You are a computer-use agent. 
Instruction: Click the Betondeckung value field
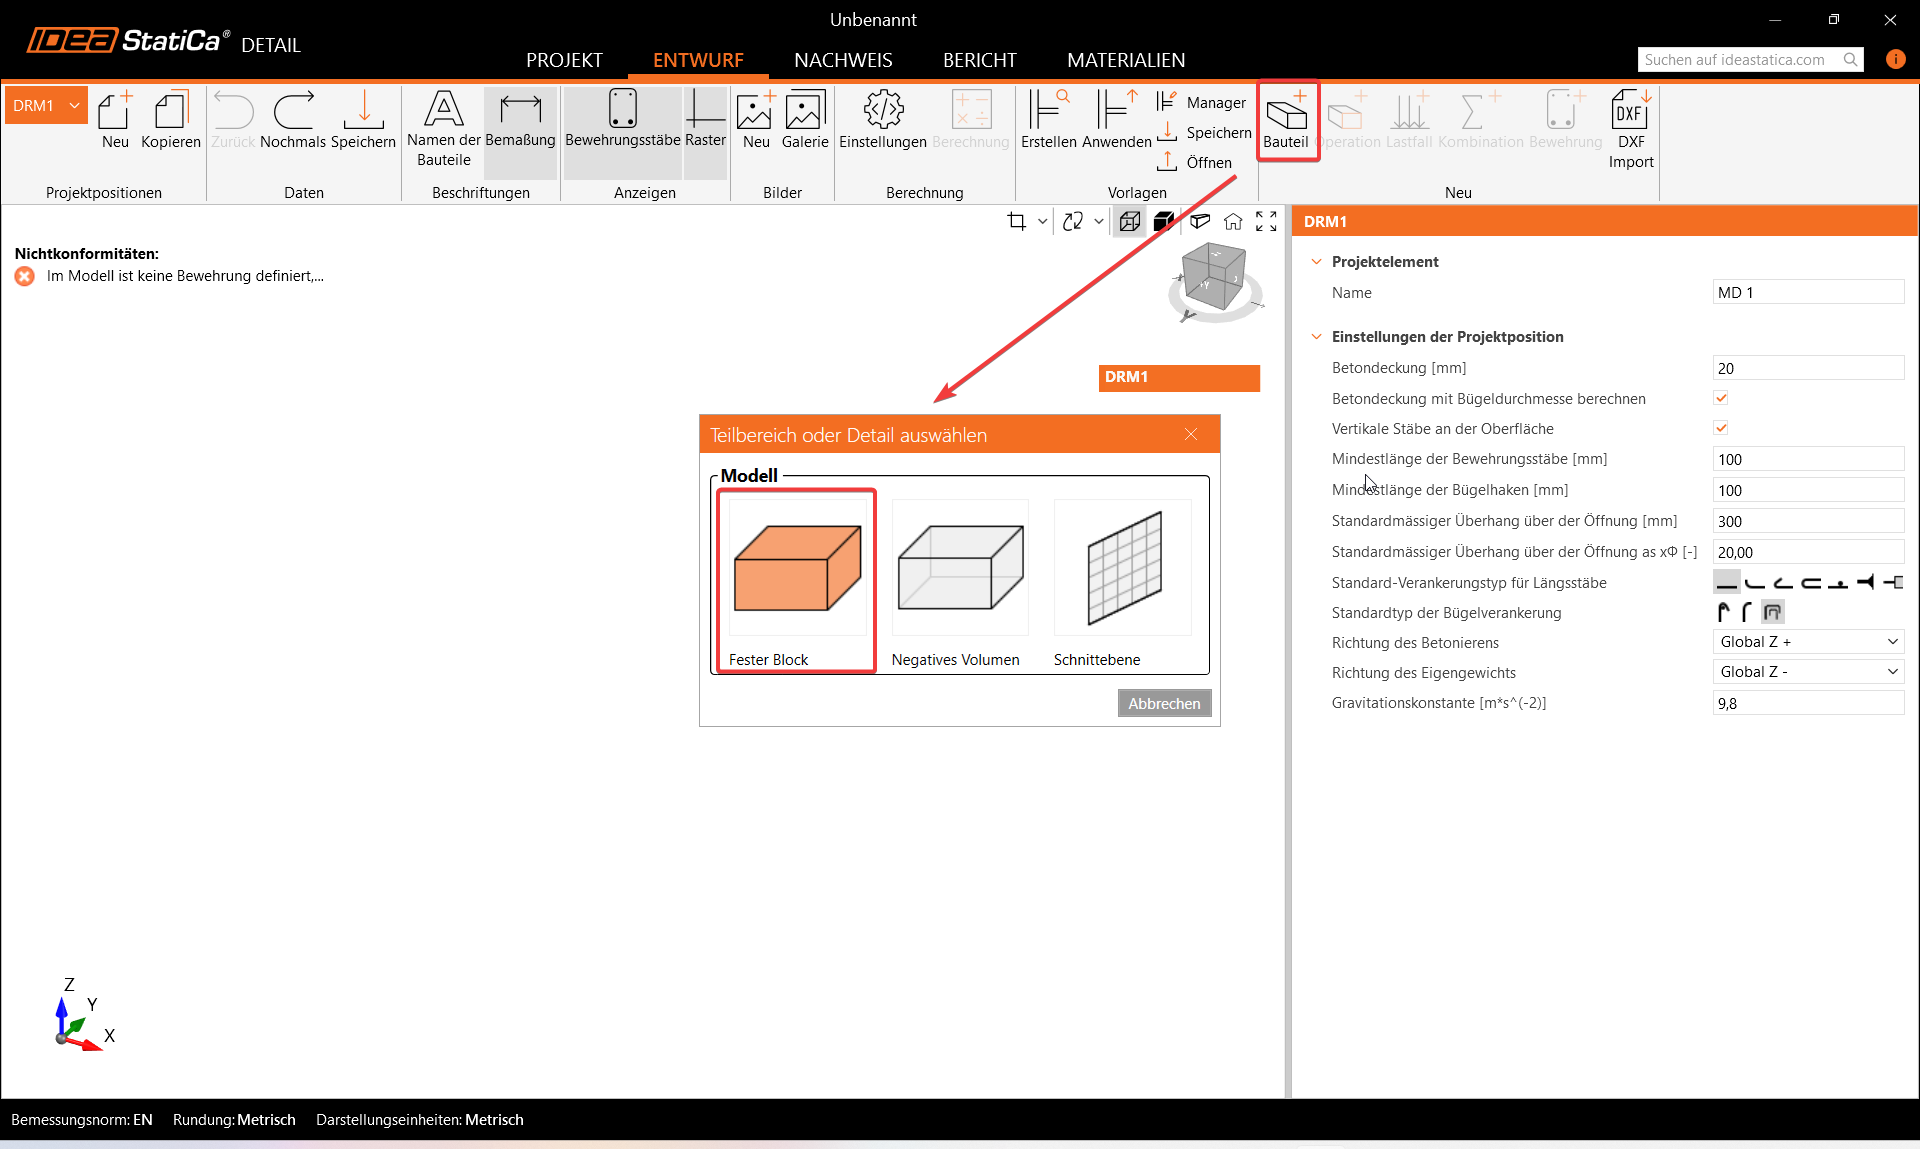point(1807,368)
